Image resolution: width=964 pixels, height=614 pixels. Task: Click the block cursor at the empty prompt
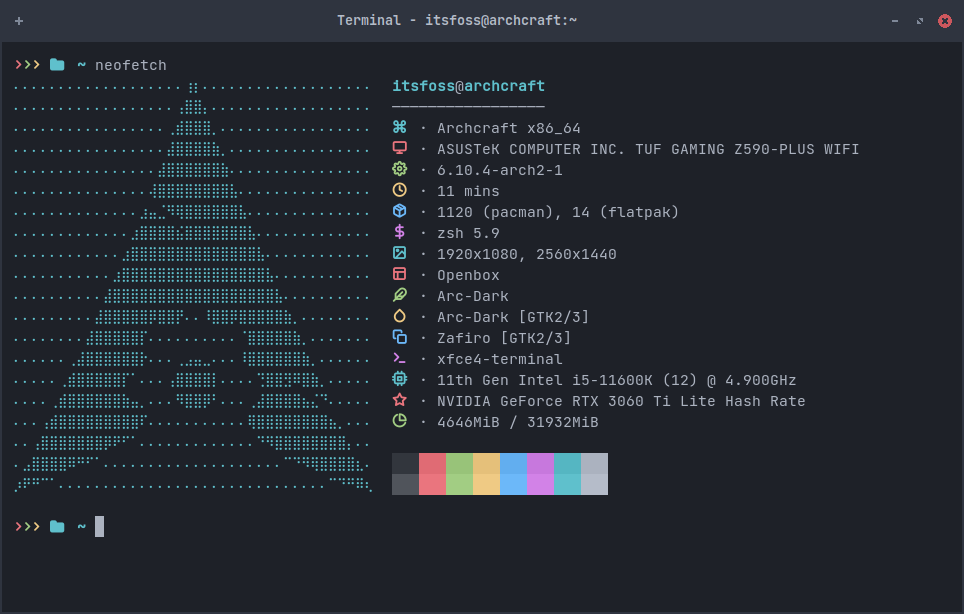99,526
